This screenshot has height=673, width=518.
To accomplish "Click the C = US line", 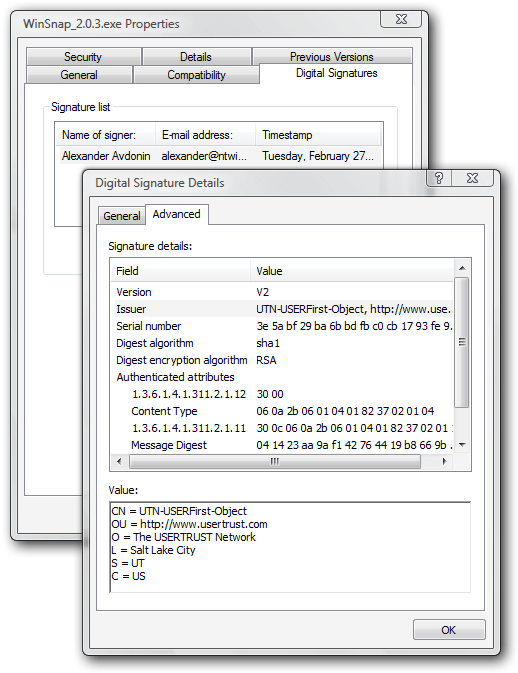I will coord(129,576).
